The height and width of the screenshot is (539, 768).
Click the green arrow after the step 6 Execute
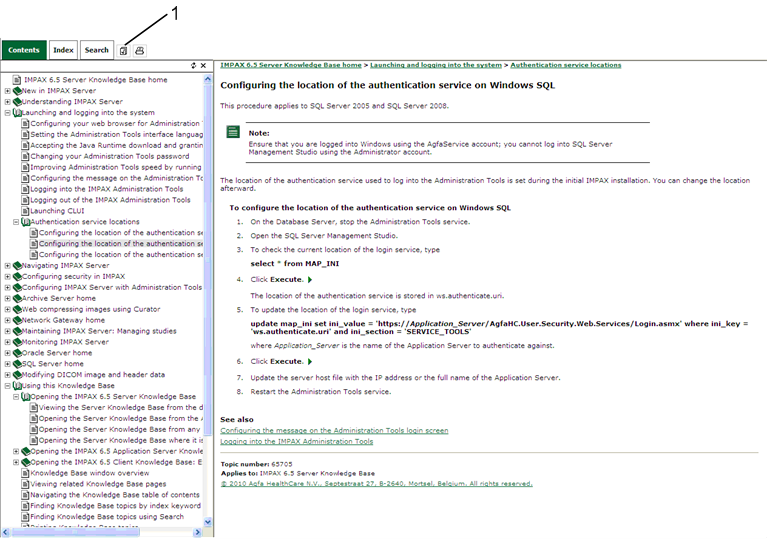click(310, 362)
